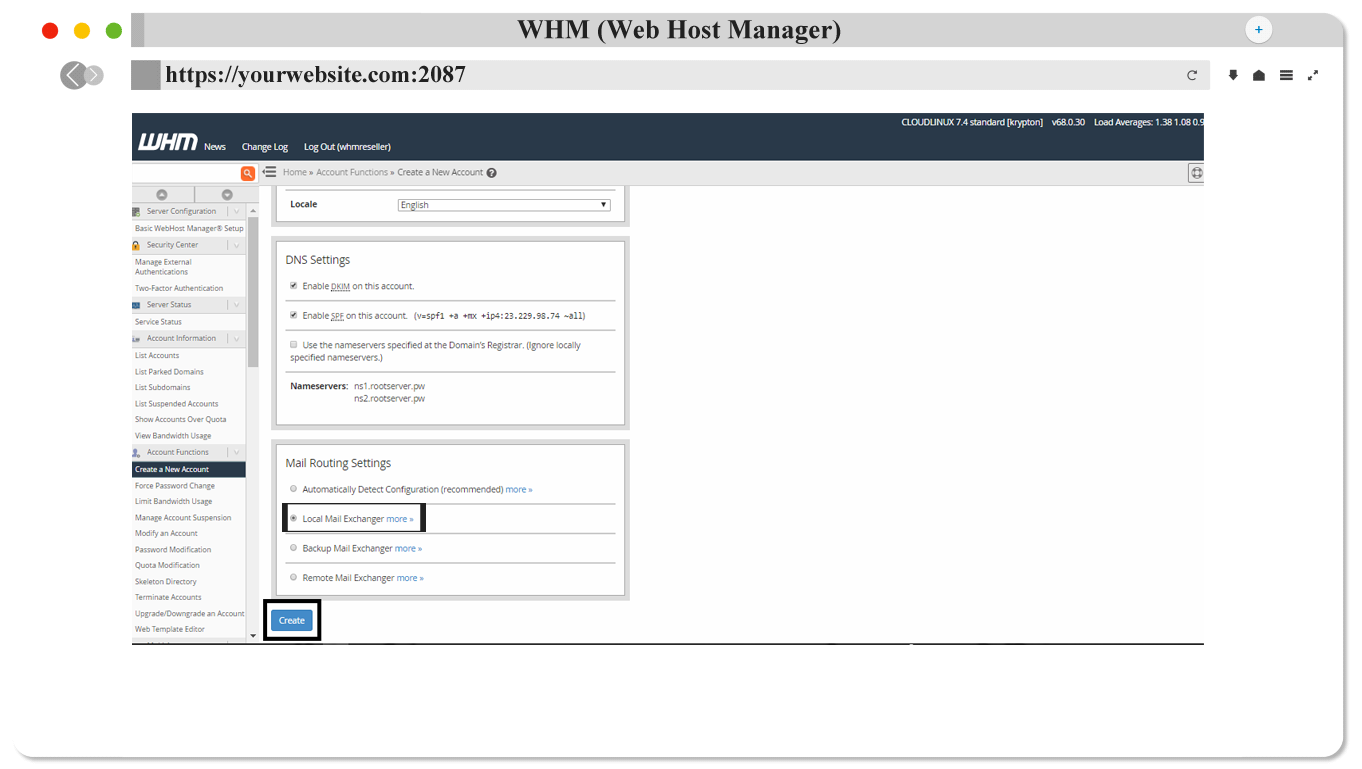Open Skeleton Directory in sidebar

[x=166, y=582]
